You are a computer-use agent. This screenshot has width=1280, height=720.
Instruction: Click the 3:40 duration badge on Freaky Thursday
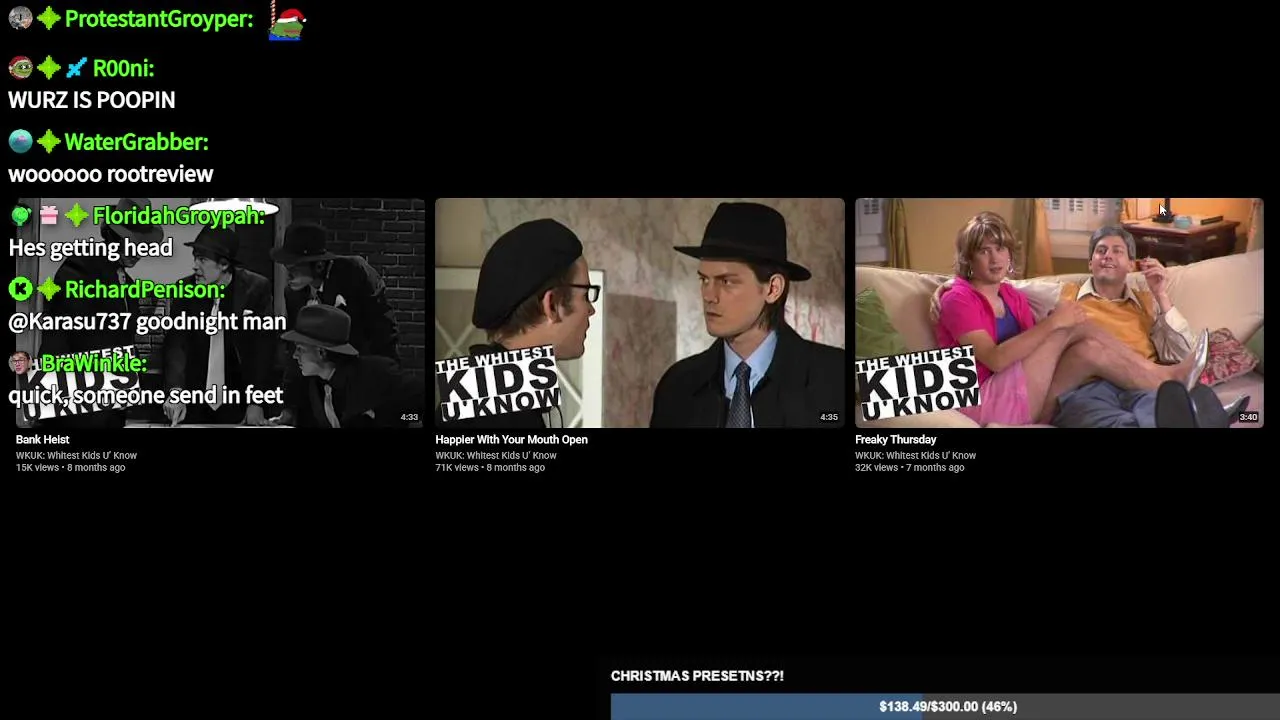1248,417
